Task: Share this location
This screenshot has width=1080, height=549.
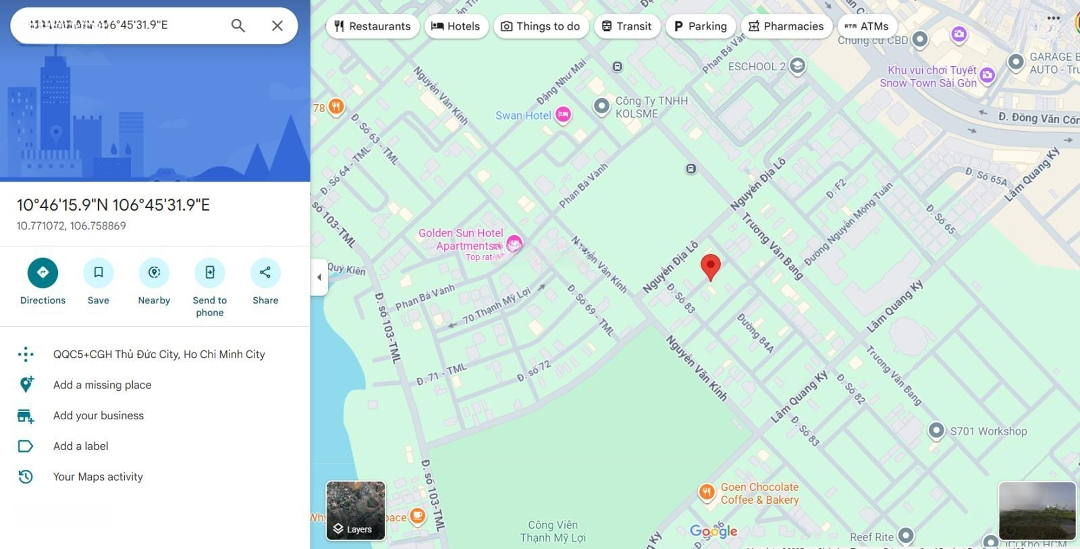Action: click(x=265, y=273)
